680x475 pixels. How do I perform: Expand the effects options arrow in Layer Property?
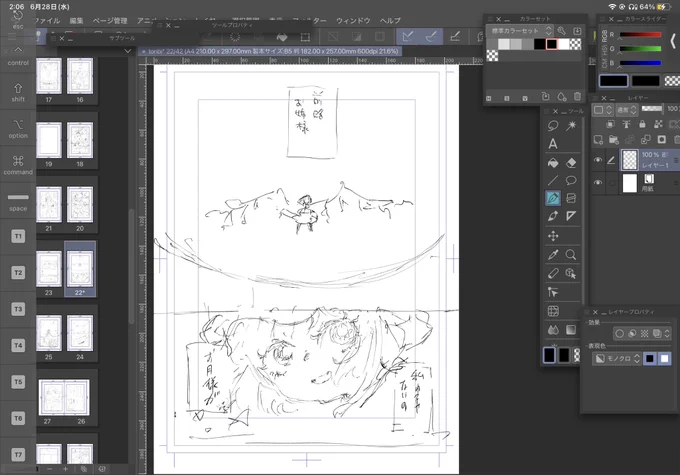667,333
